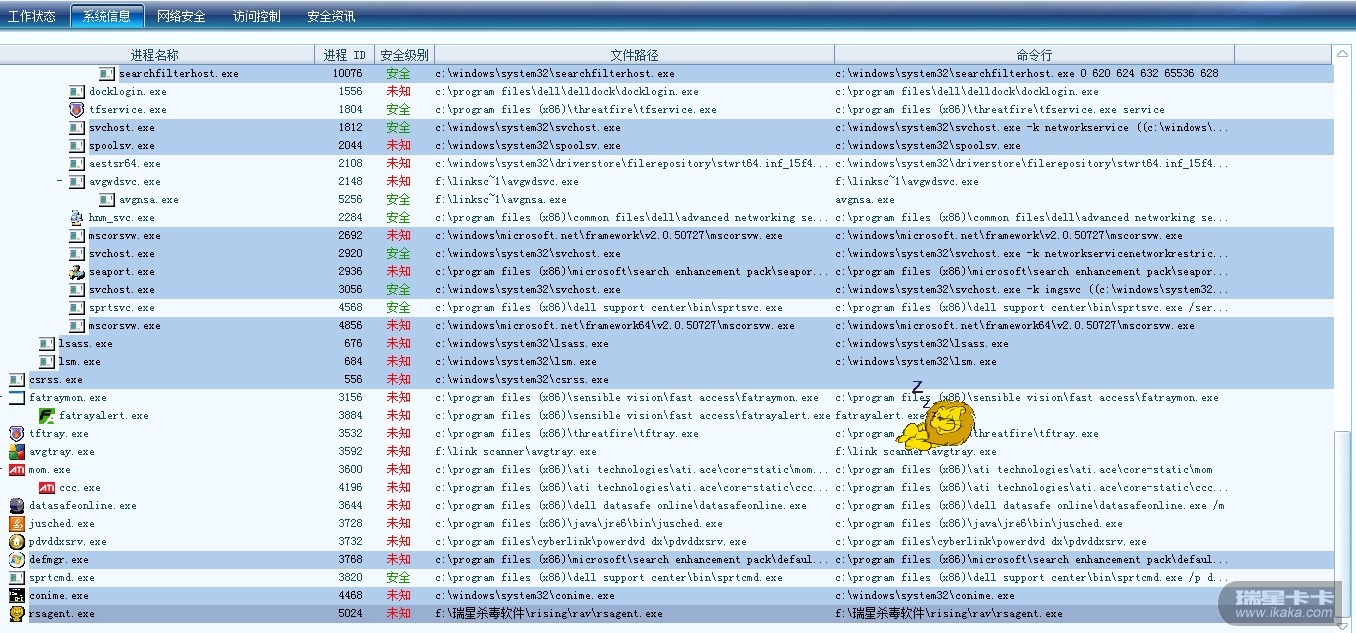1356x633 pixels.
Task: Go to the 安全资讯 tab
Action: point(331,16)
